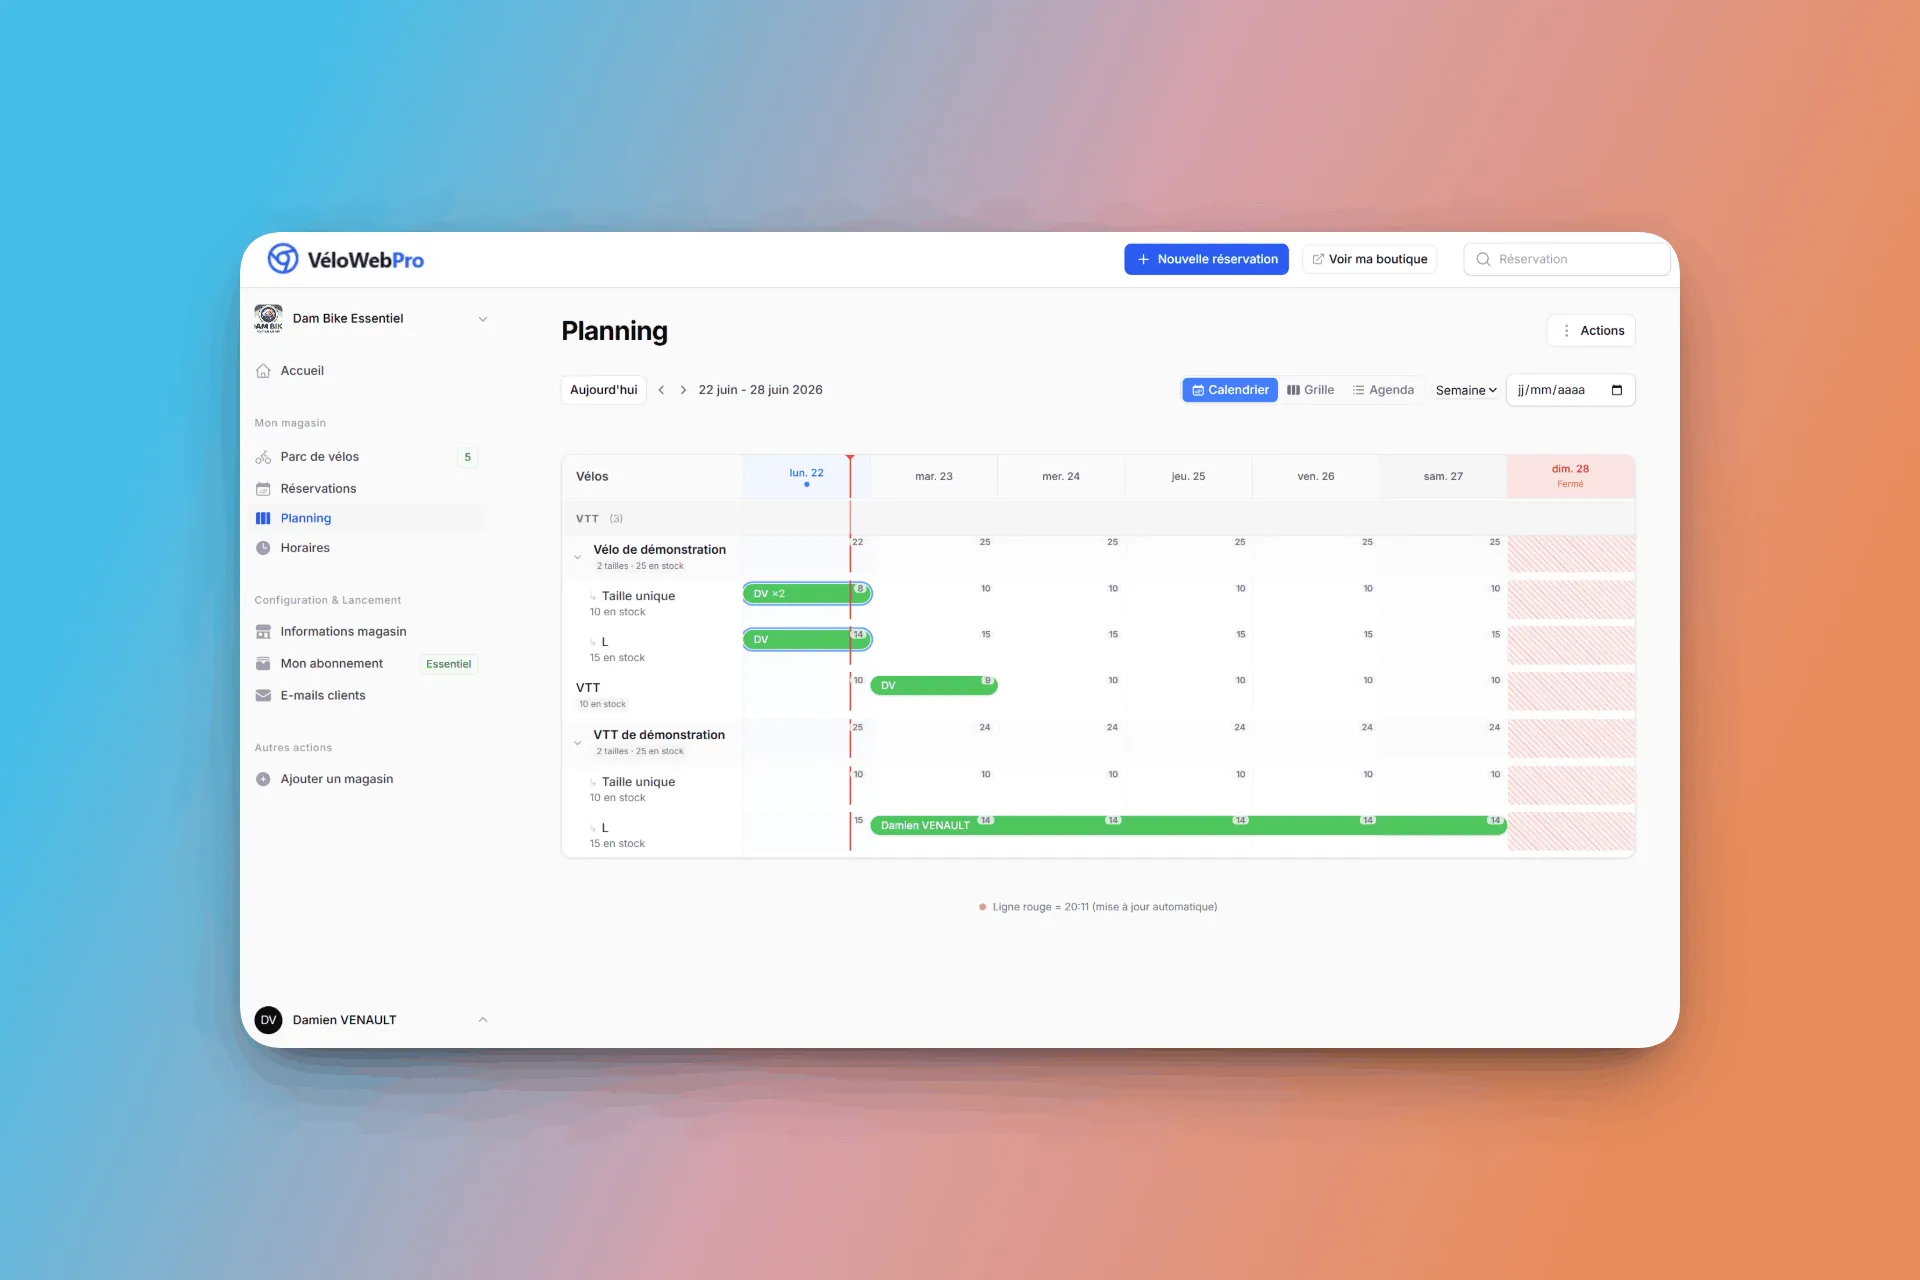Image resolution: width=1920 pixels, height=1280 pixels.
Task: Click the DV user avatar at sidebar bottom
Action: click(x=268, y=1020)
